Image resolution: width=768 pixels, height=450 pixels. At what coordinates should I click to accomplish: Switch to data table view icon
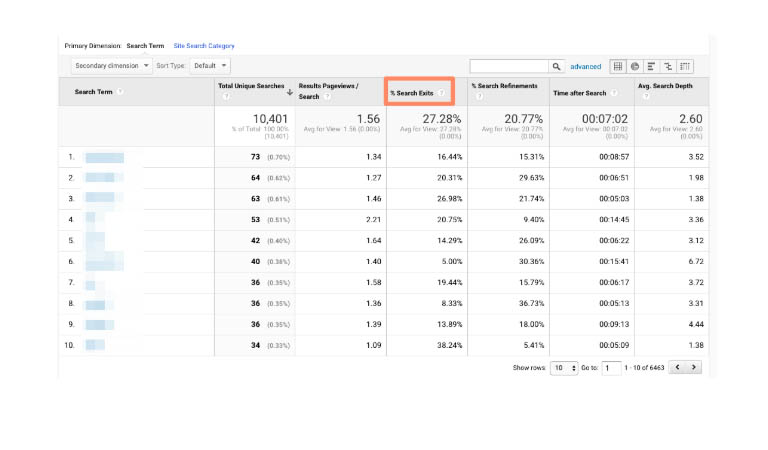618,66
